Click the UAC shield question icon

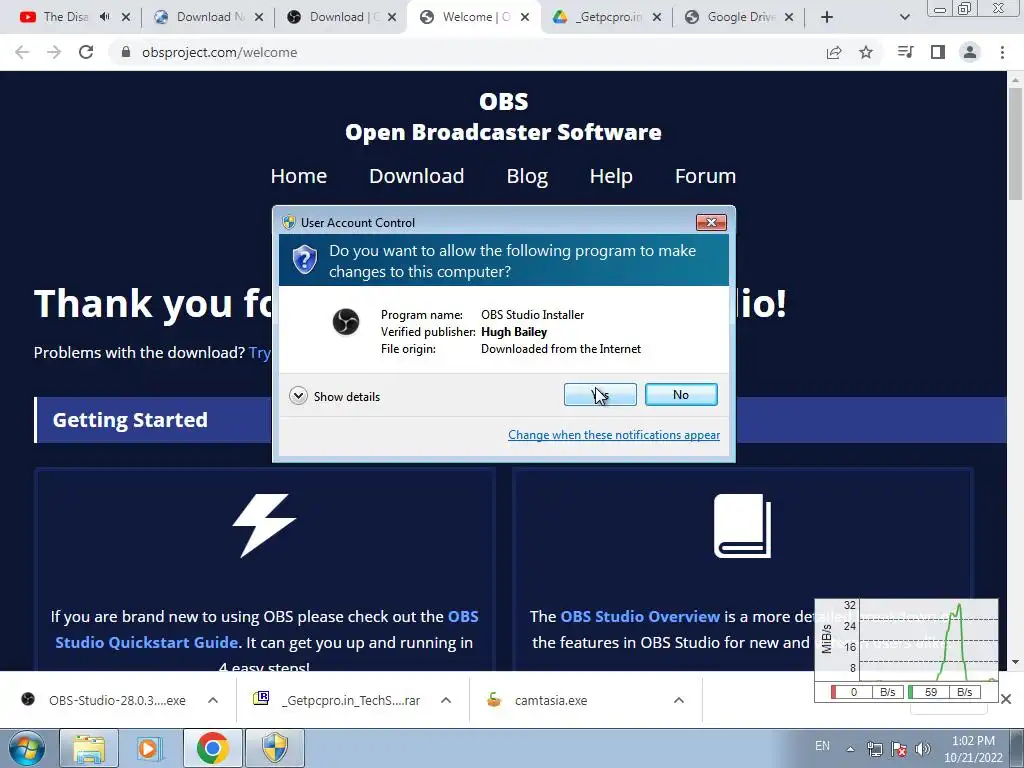304,259
